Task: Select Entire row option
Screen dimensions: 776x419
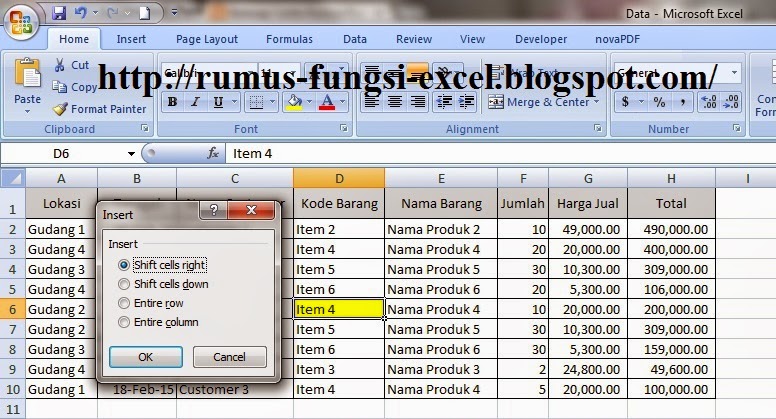Action: point(151,303)
